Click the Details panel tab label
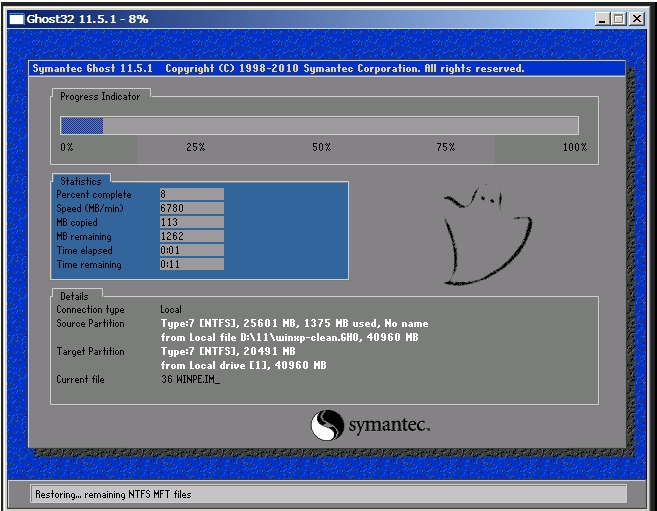 [x=74, y=296]
